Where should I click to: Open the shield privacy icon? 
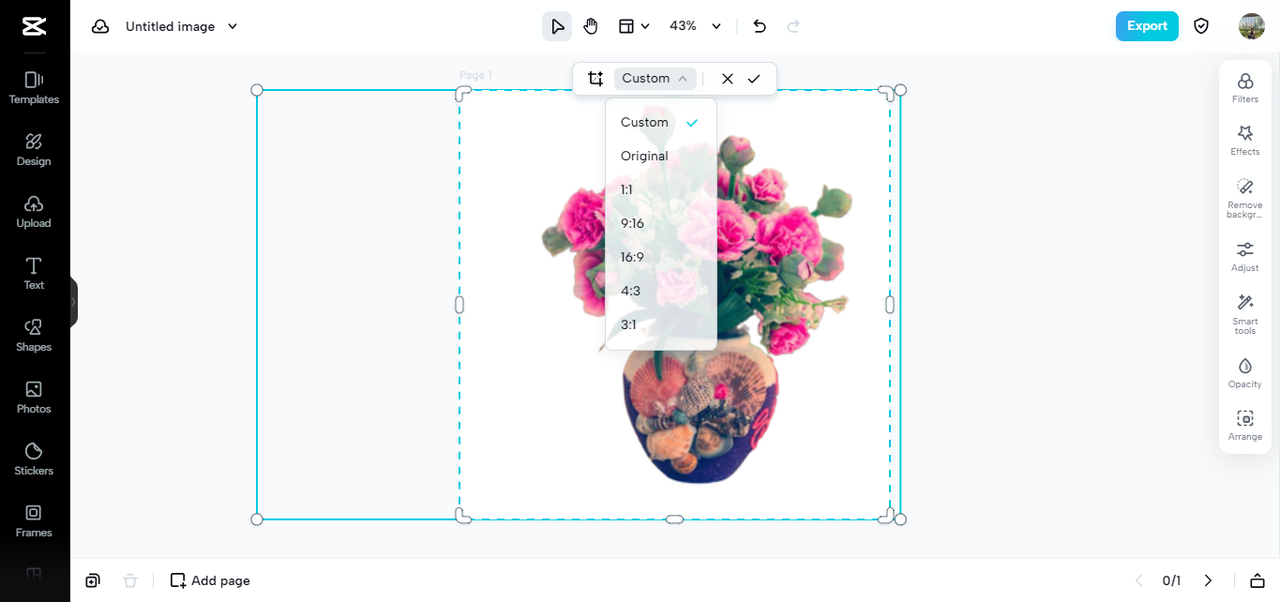coord(1201,26)
